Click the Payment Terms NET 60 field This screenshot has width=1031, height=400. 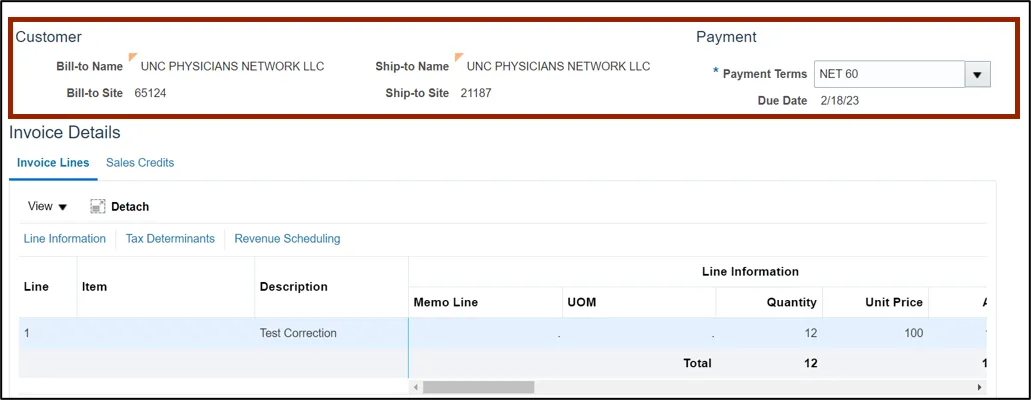[x=888, y=75]
